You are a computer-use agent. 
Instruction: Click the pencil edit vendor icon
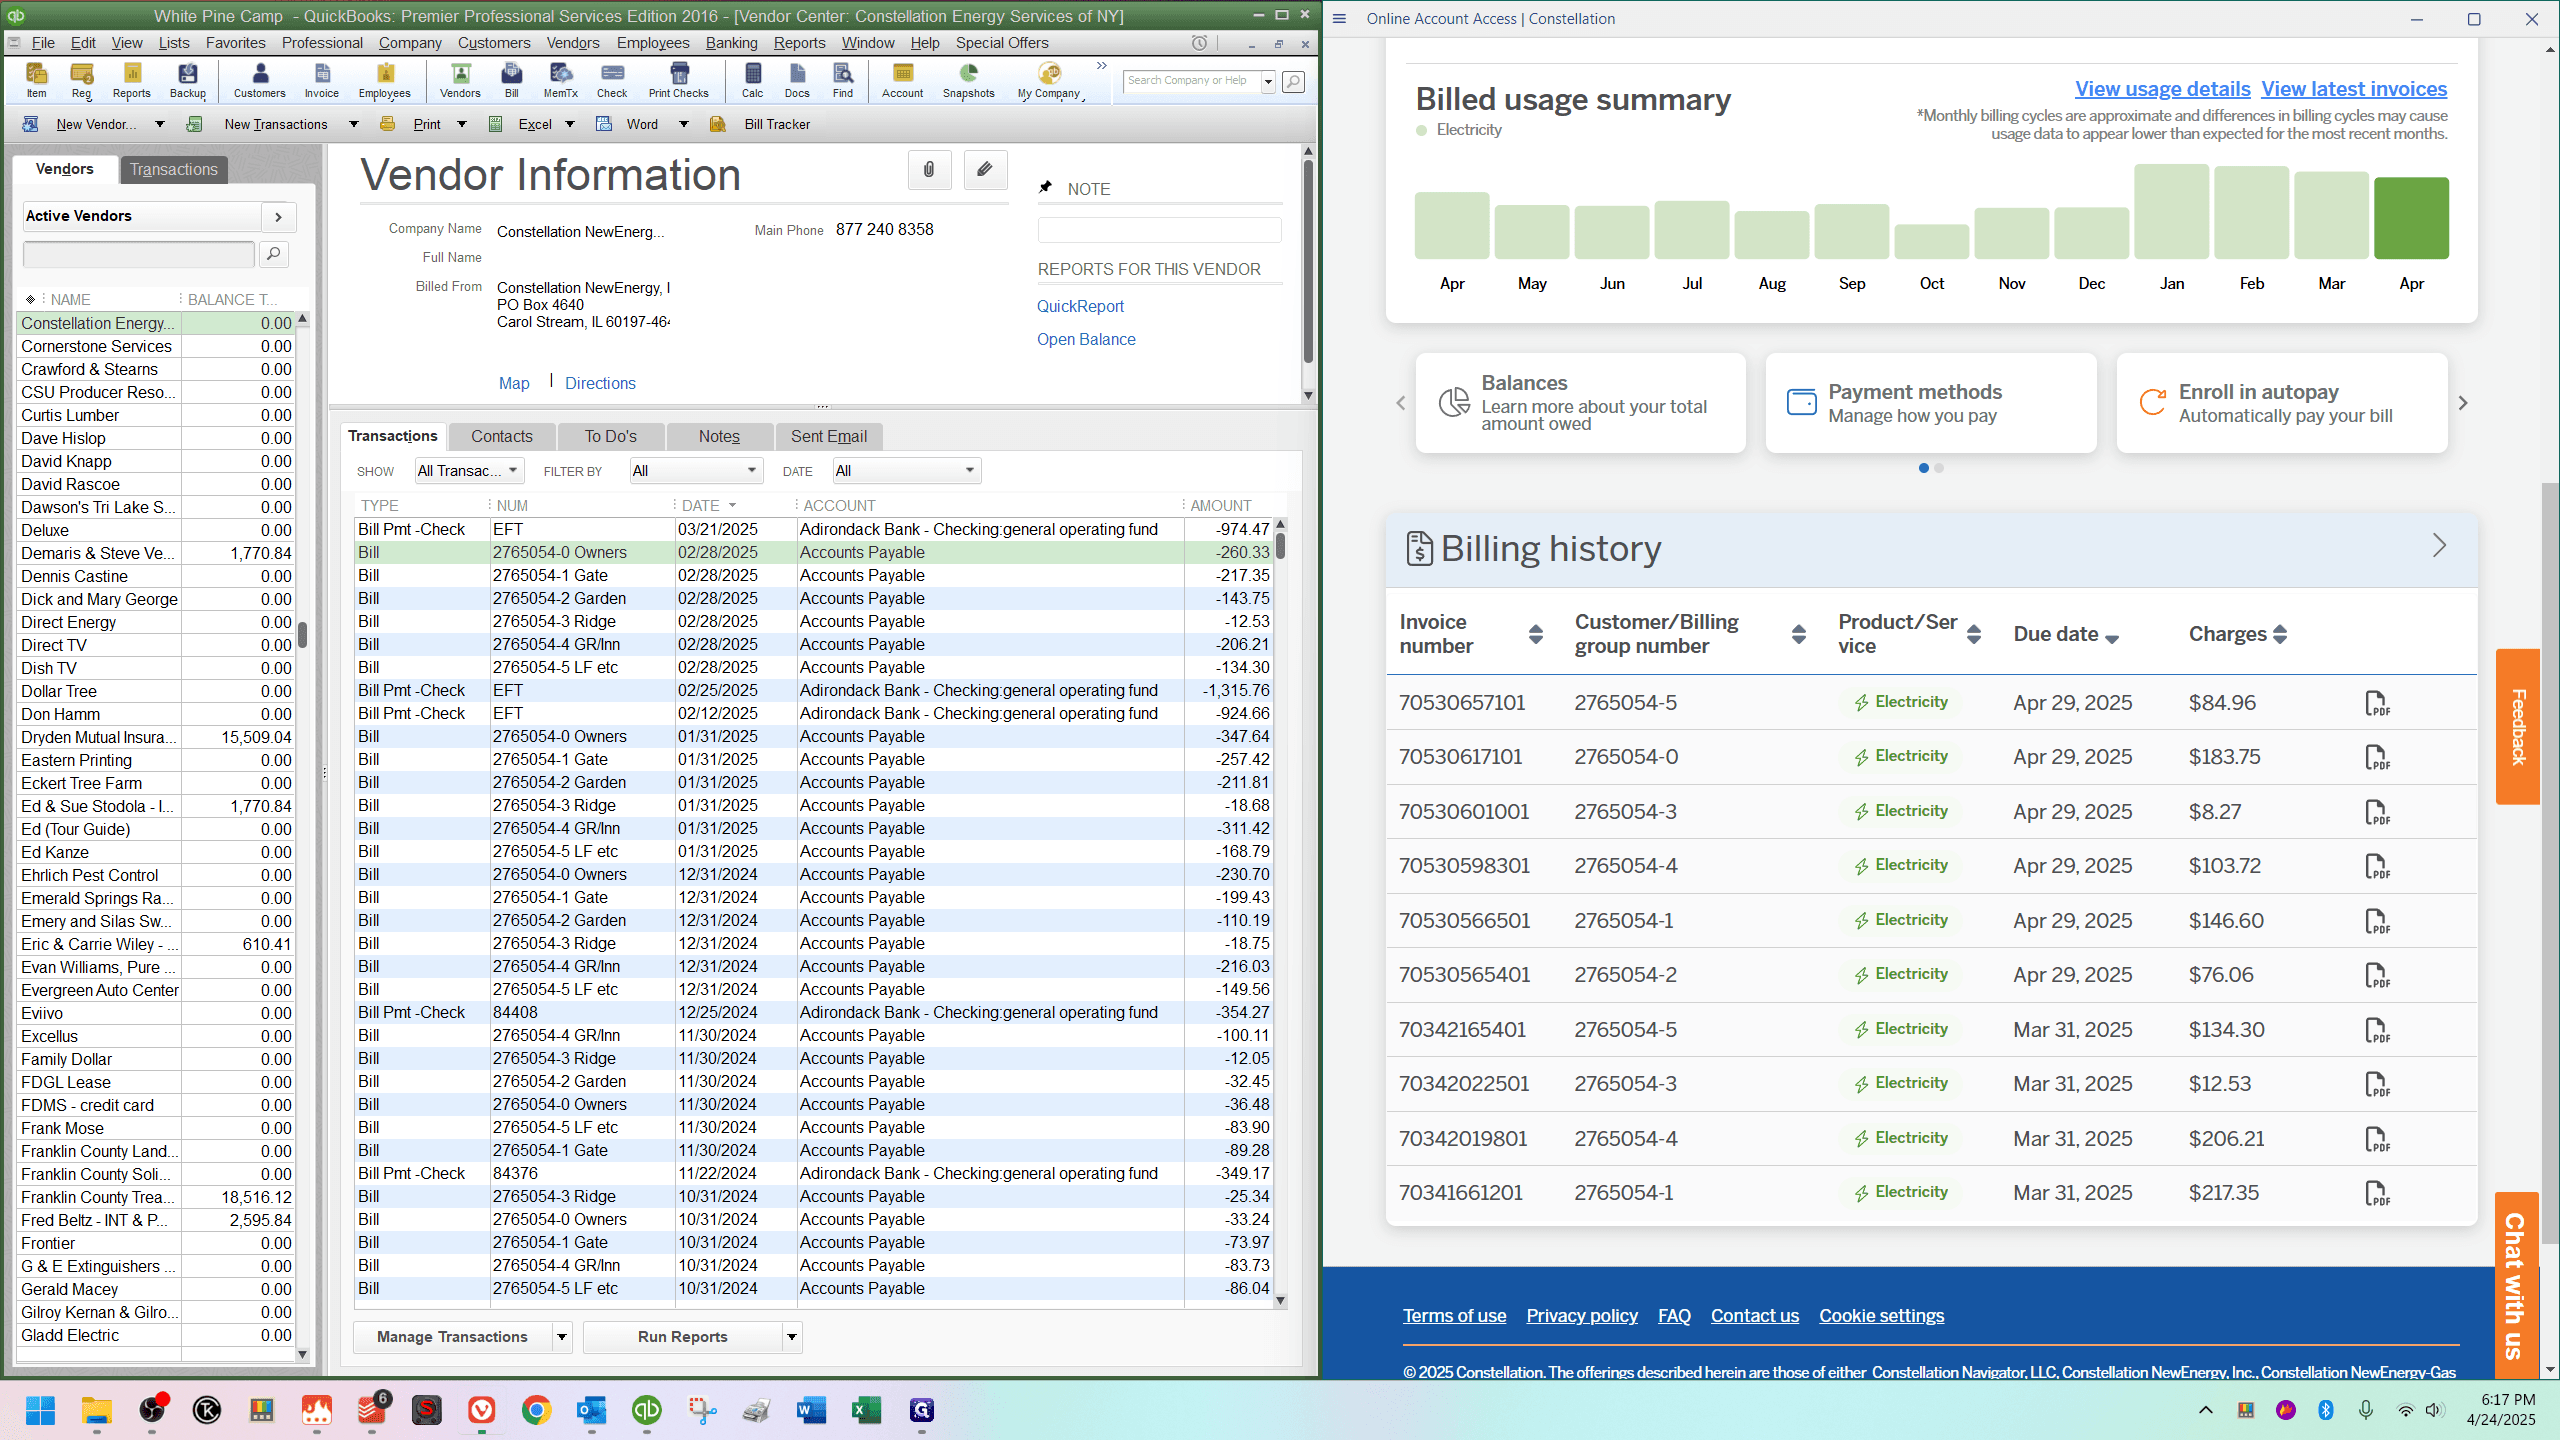pos(985,170)
